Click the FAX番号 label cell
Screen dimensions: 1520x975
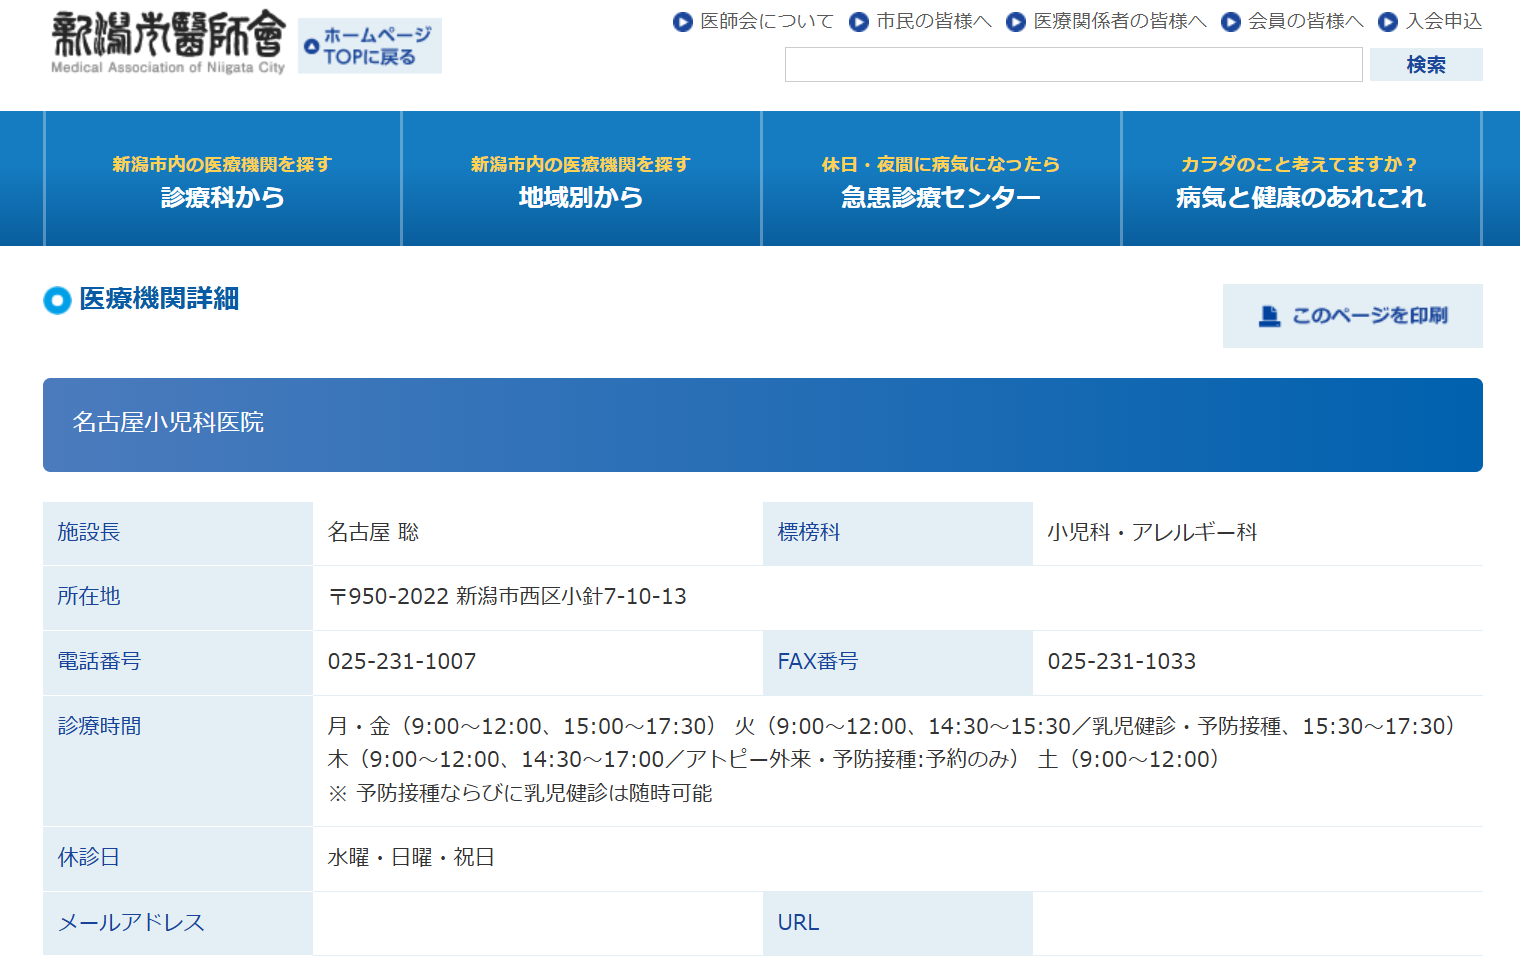click(x=898, y=662)
